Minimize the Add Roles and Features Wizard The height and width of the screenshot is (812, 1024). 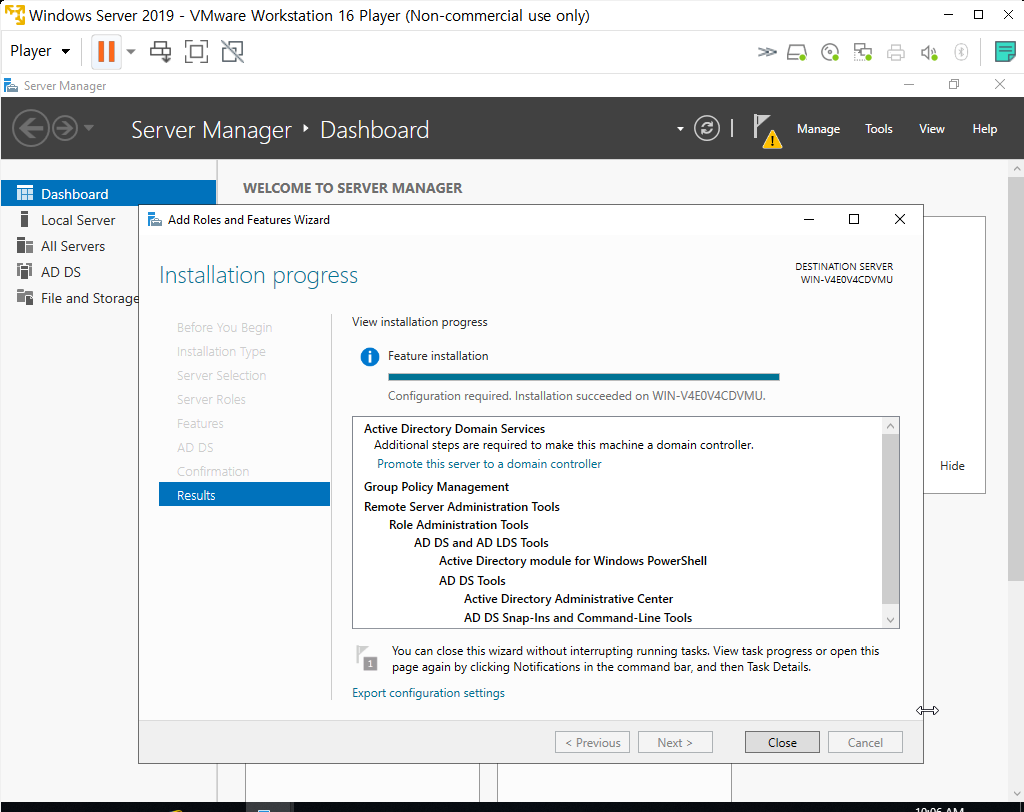tap(808, 219)
